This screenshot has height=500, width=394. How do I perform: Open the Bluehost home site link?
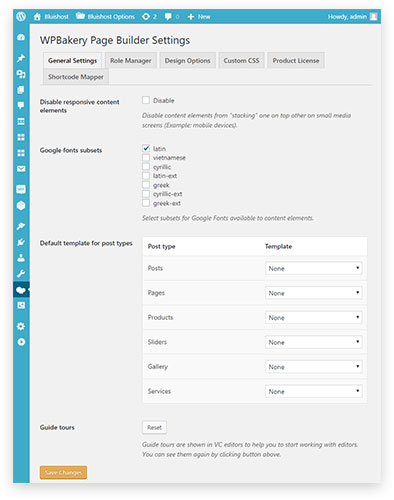[x=51, y=17]
